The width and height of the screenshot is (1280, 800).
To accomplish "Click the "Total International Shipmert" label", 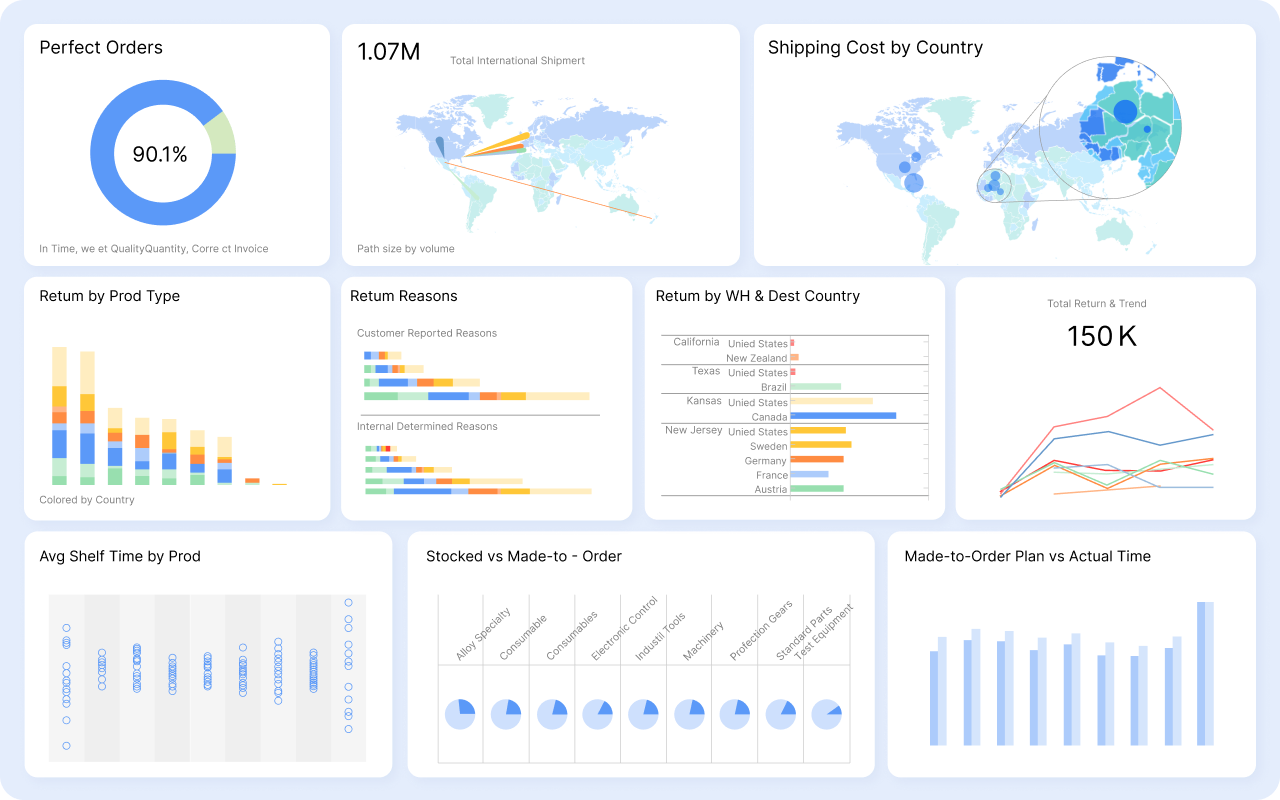I will 517,61.
